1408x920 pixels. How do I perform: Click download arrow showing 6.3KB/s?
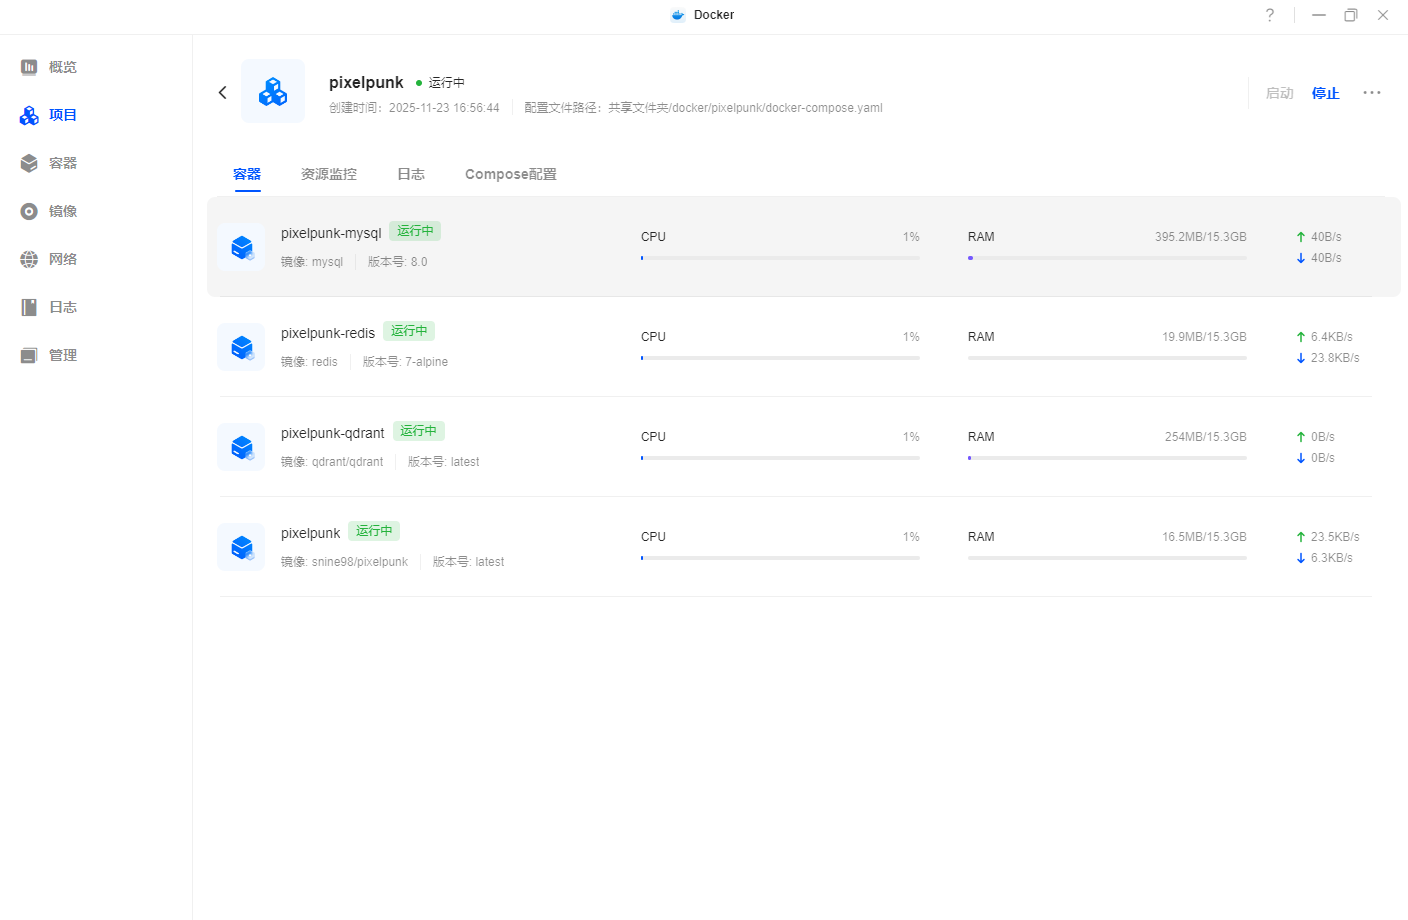pyautogui.click(x=1300, y=558)
